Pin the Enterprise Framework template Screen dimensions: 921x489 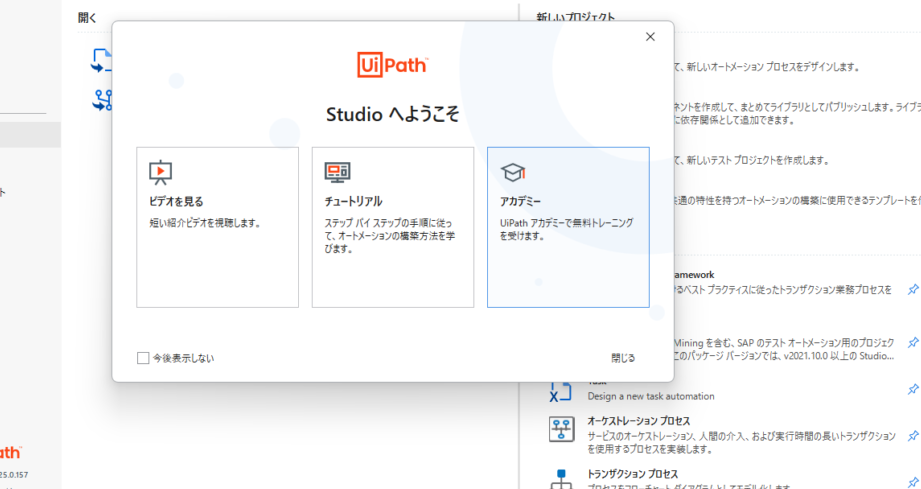[912, 289]
